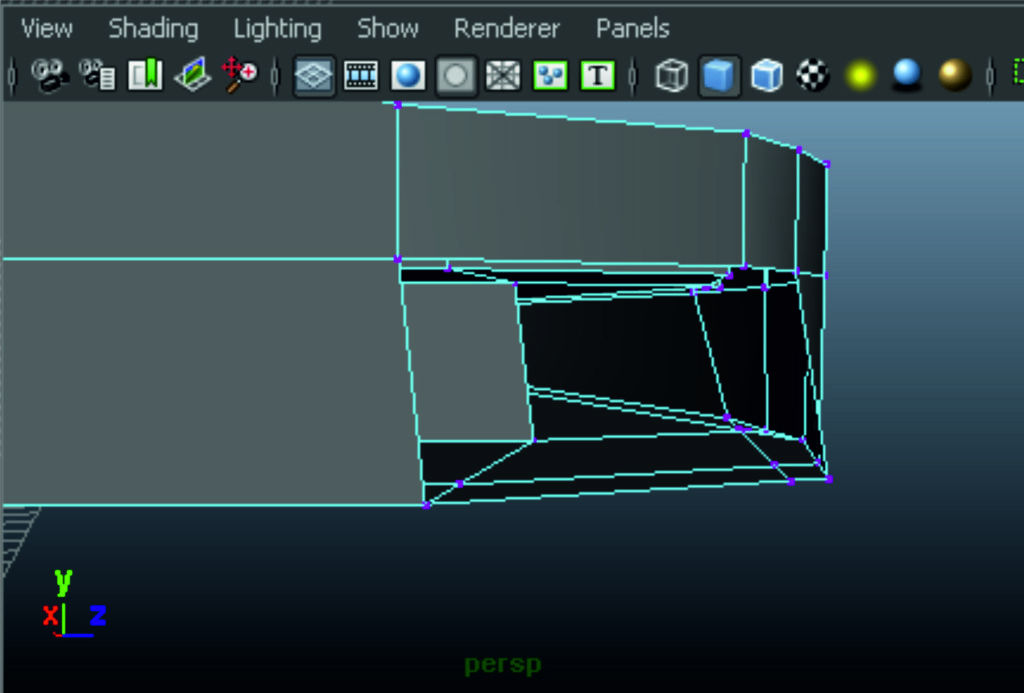
Task: Open the Show menu
Action: (x=387, y=29)
